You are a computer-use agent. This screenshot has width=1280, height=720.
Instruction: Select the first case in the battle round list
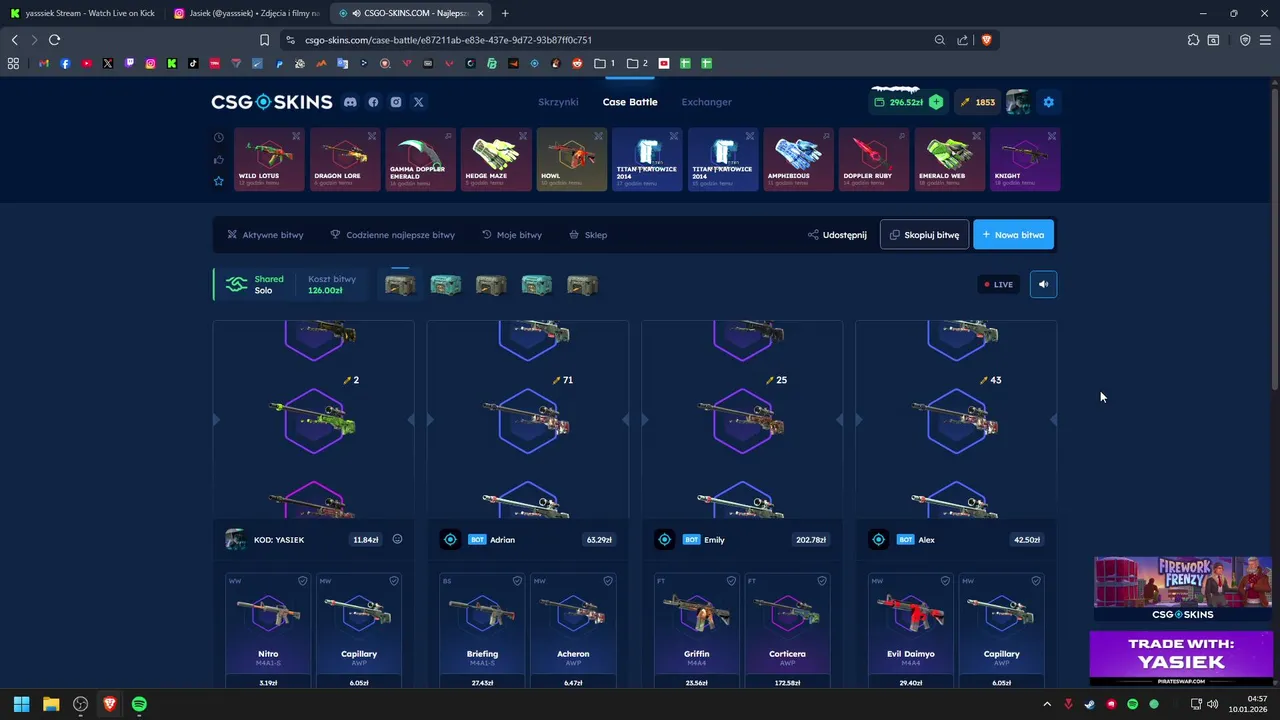(x=400, y=285)
